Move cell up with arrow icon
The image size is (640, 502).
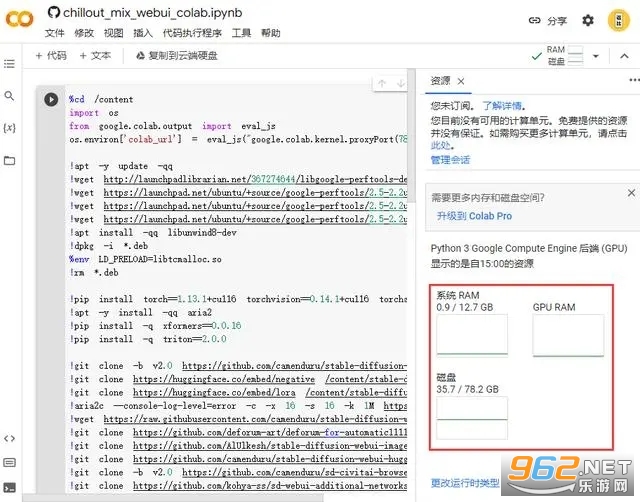[x=382, y=84]
